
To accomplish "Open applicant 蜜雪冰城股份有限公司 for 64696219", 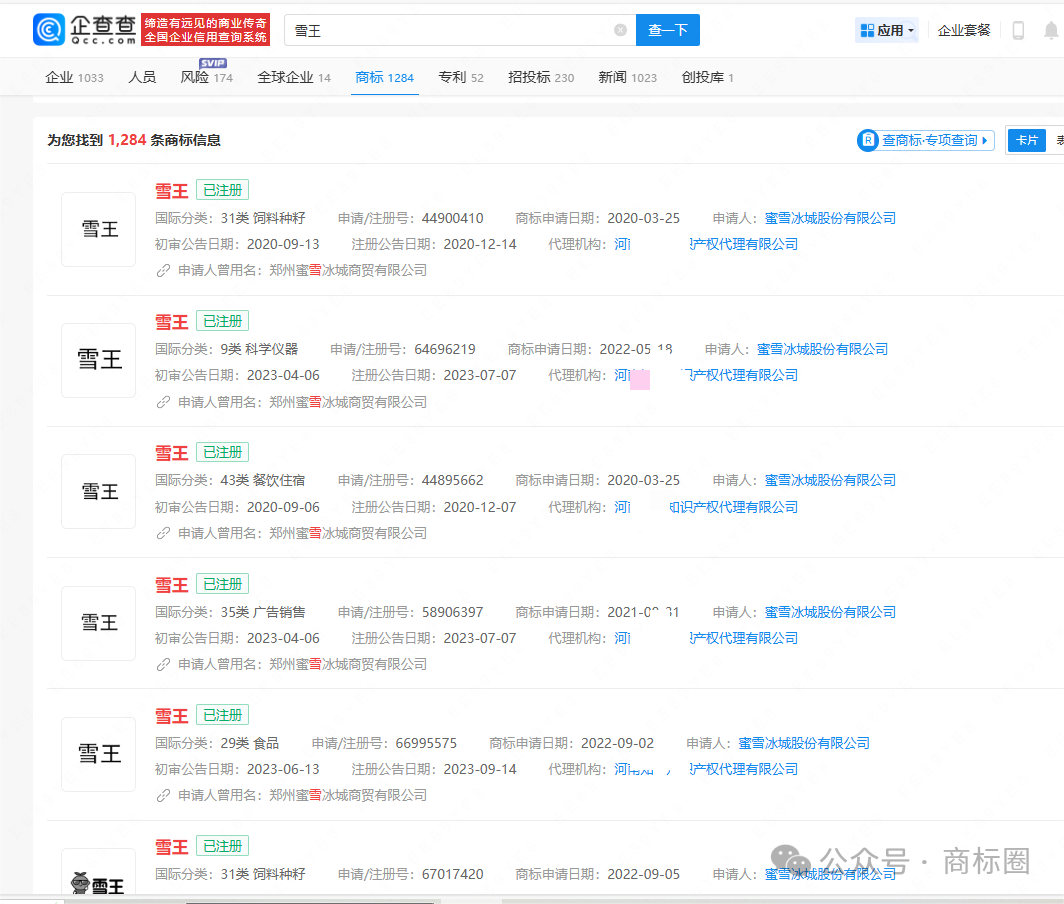I will click(x=822, y=349).
